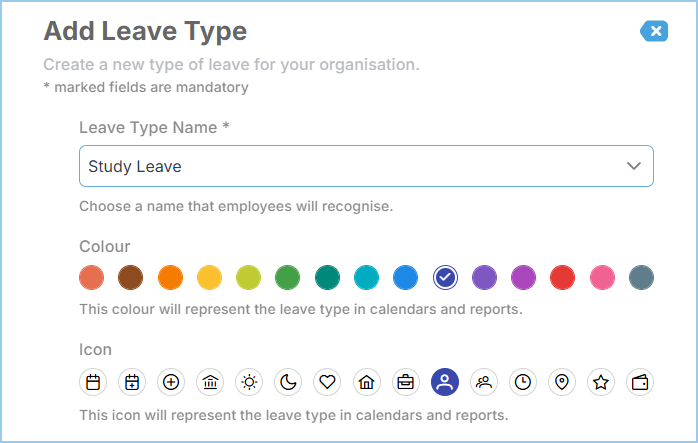Screen dimensions: 698x443
Task: Select the bank building icon
Action: [x=210, y=382]
